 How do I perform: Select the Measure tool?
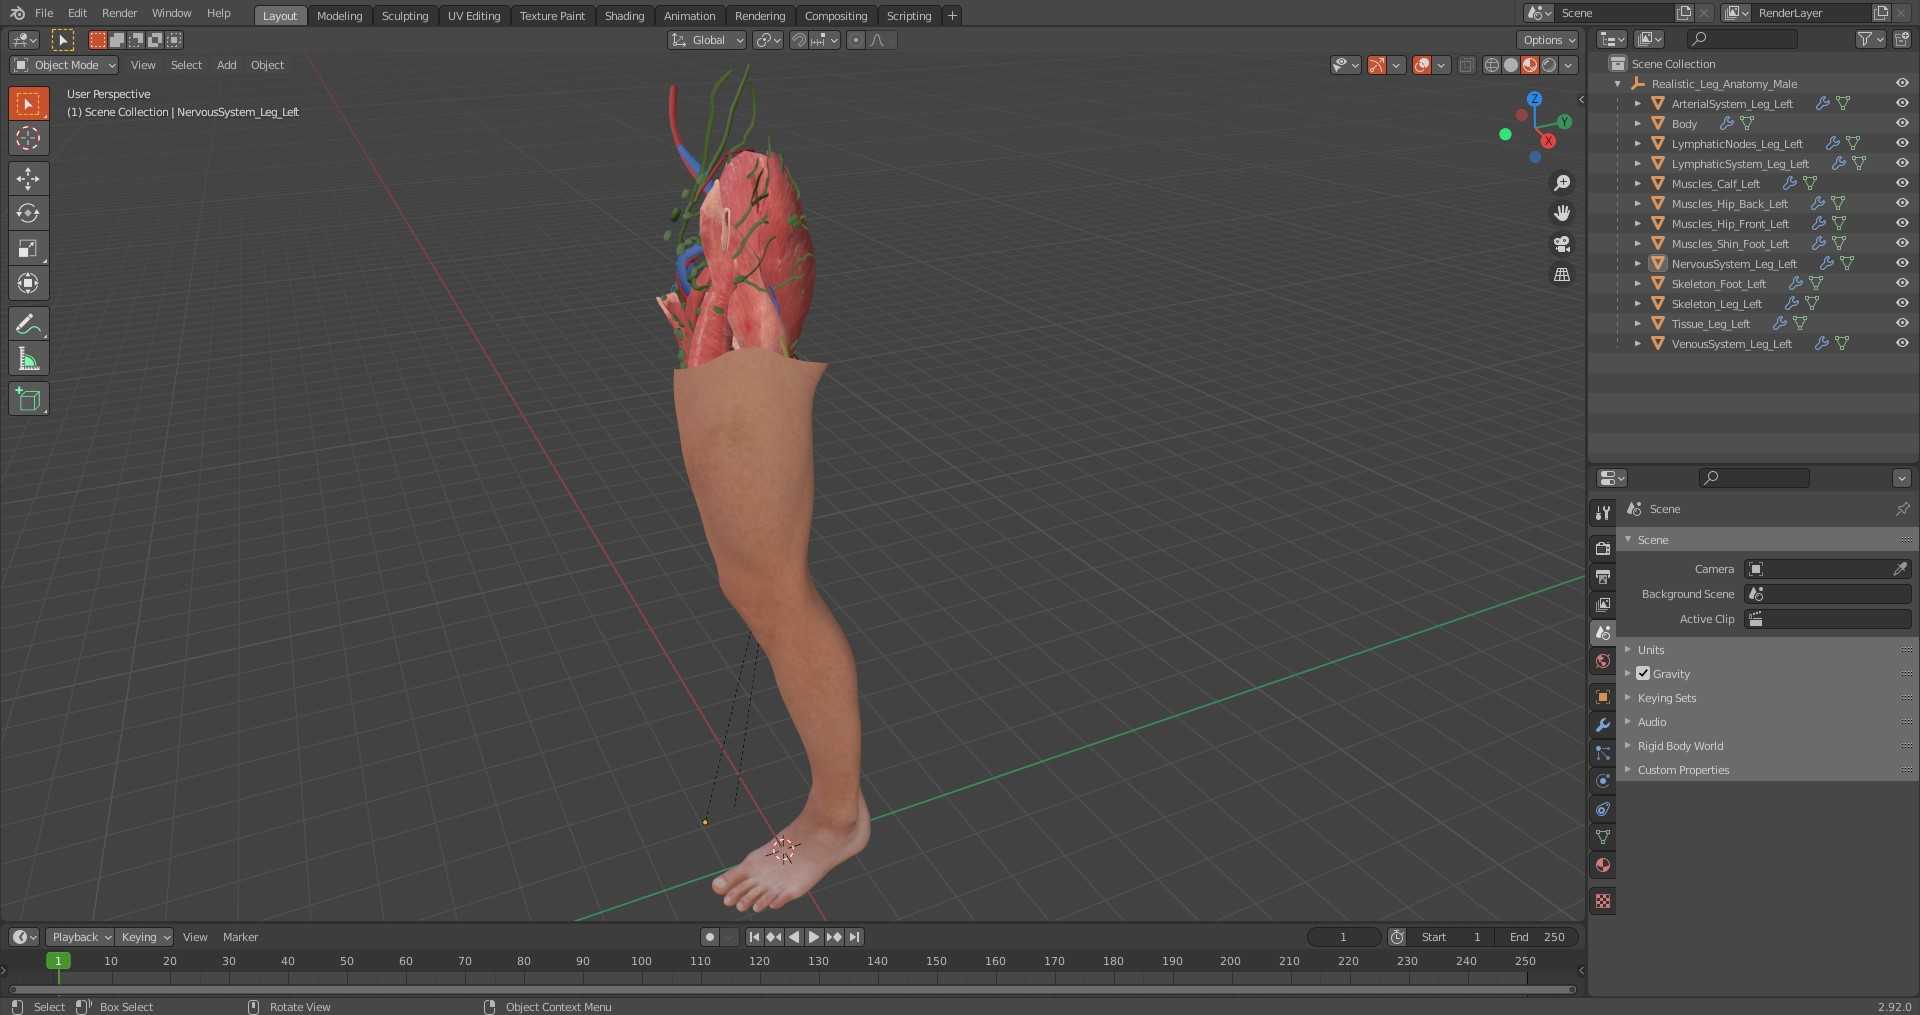click(x=28, y=359)
